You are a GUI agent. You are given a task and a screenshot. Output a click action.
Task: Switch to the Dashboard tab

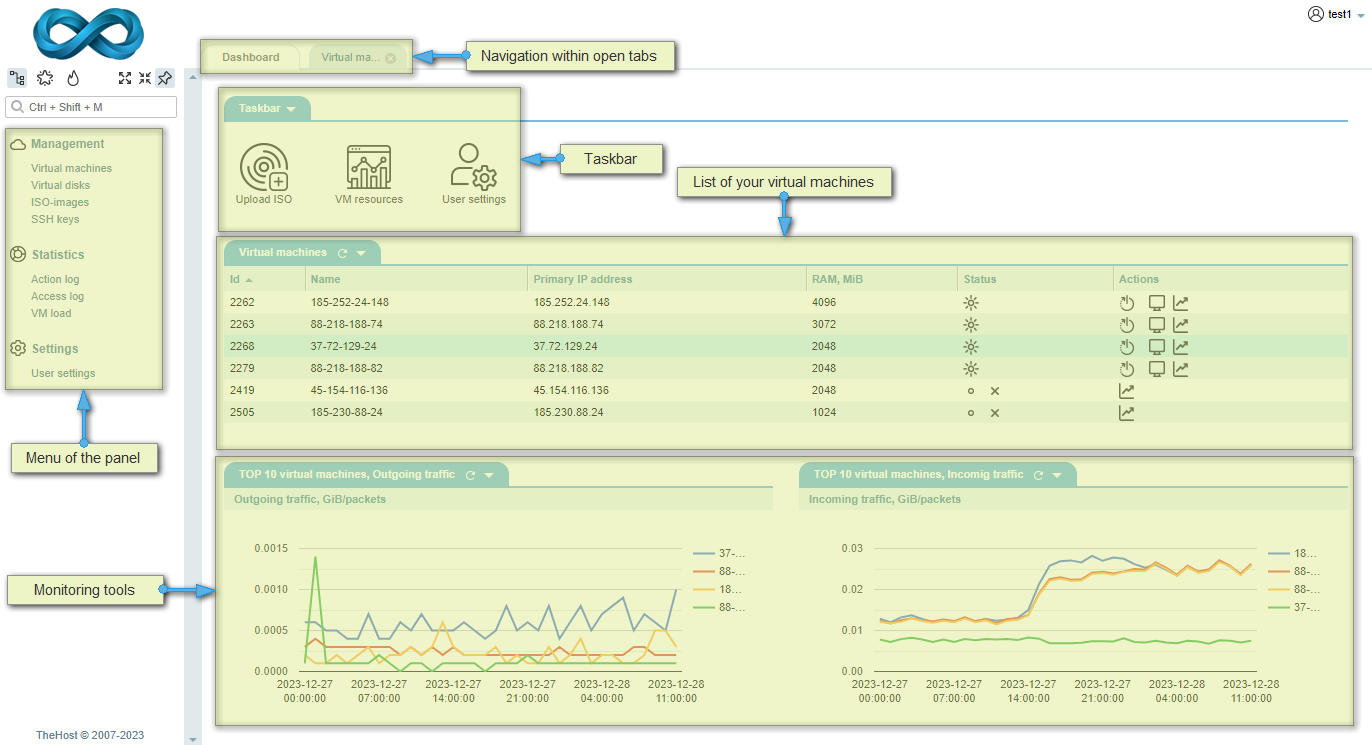251,57
